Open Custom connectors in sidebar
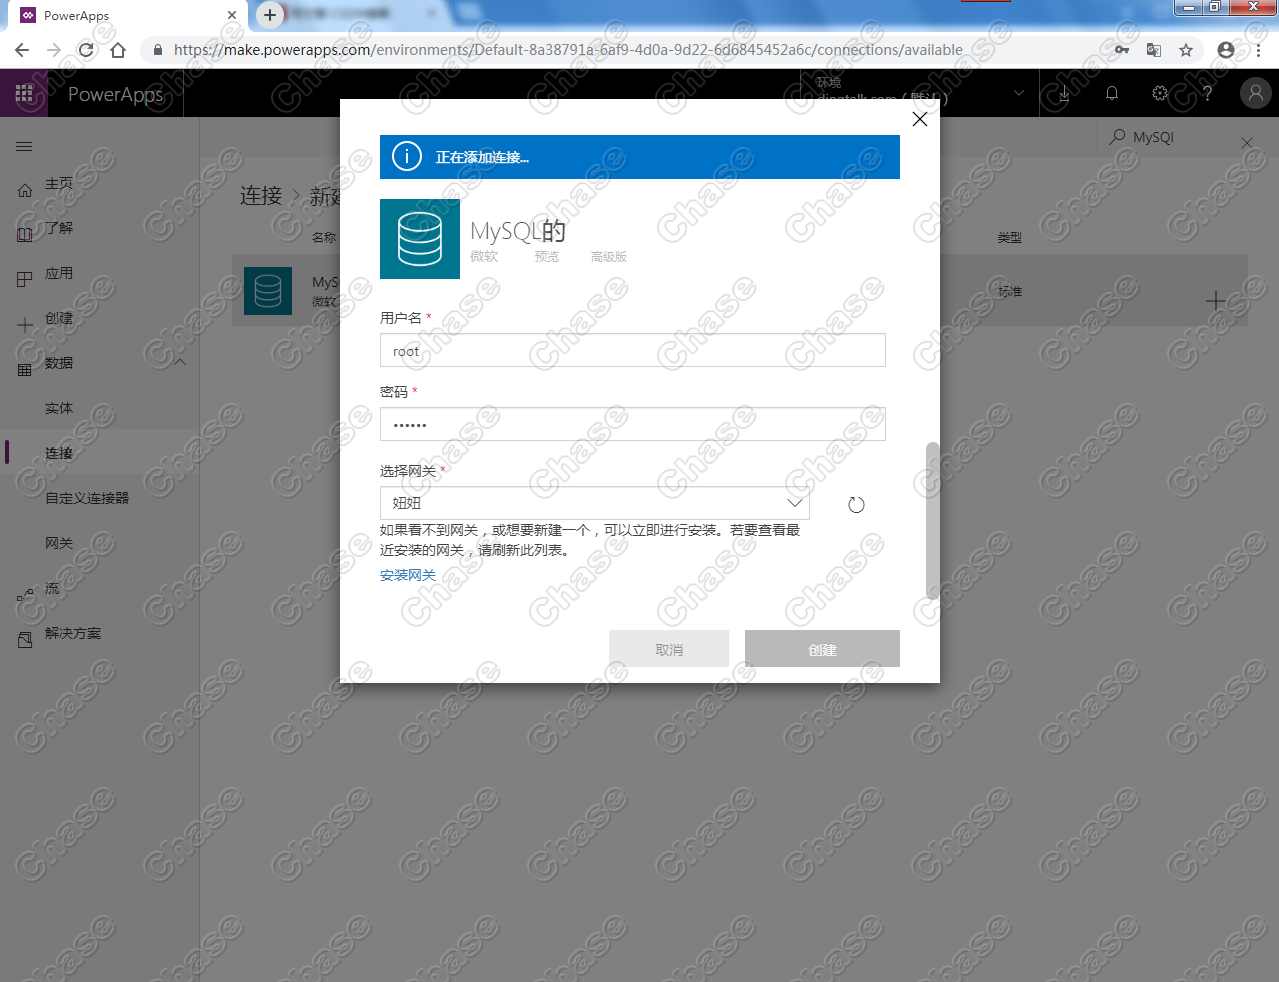Image resolution: width=1279 pixels, height=982 pixels. click(x=87, y=498)
